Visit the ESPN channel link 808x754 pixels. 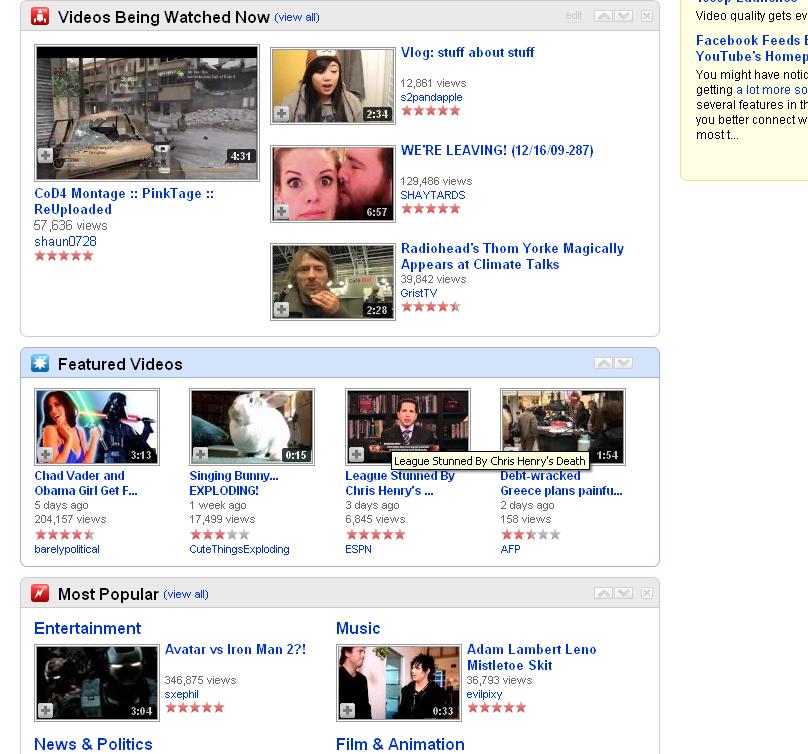pyautogui.click(x=359, y=549)
